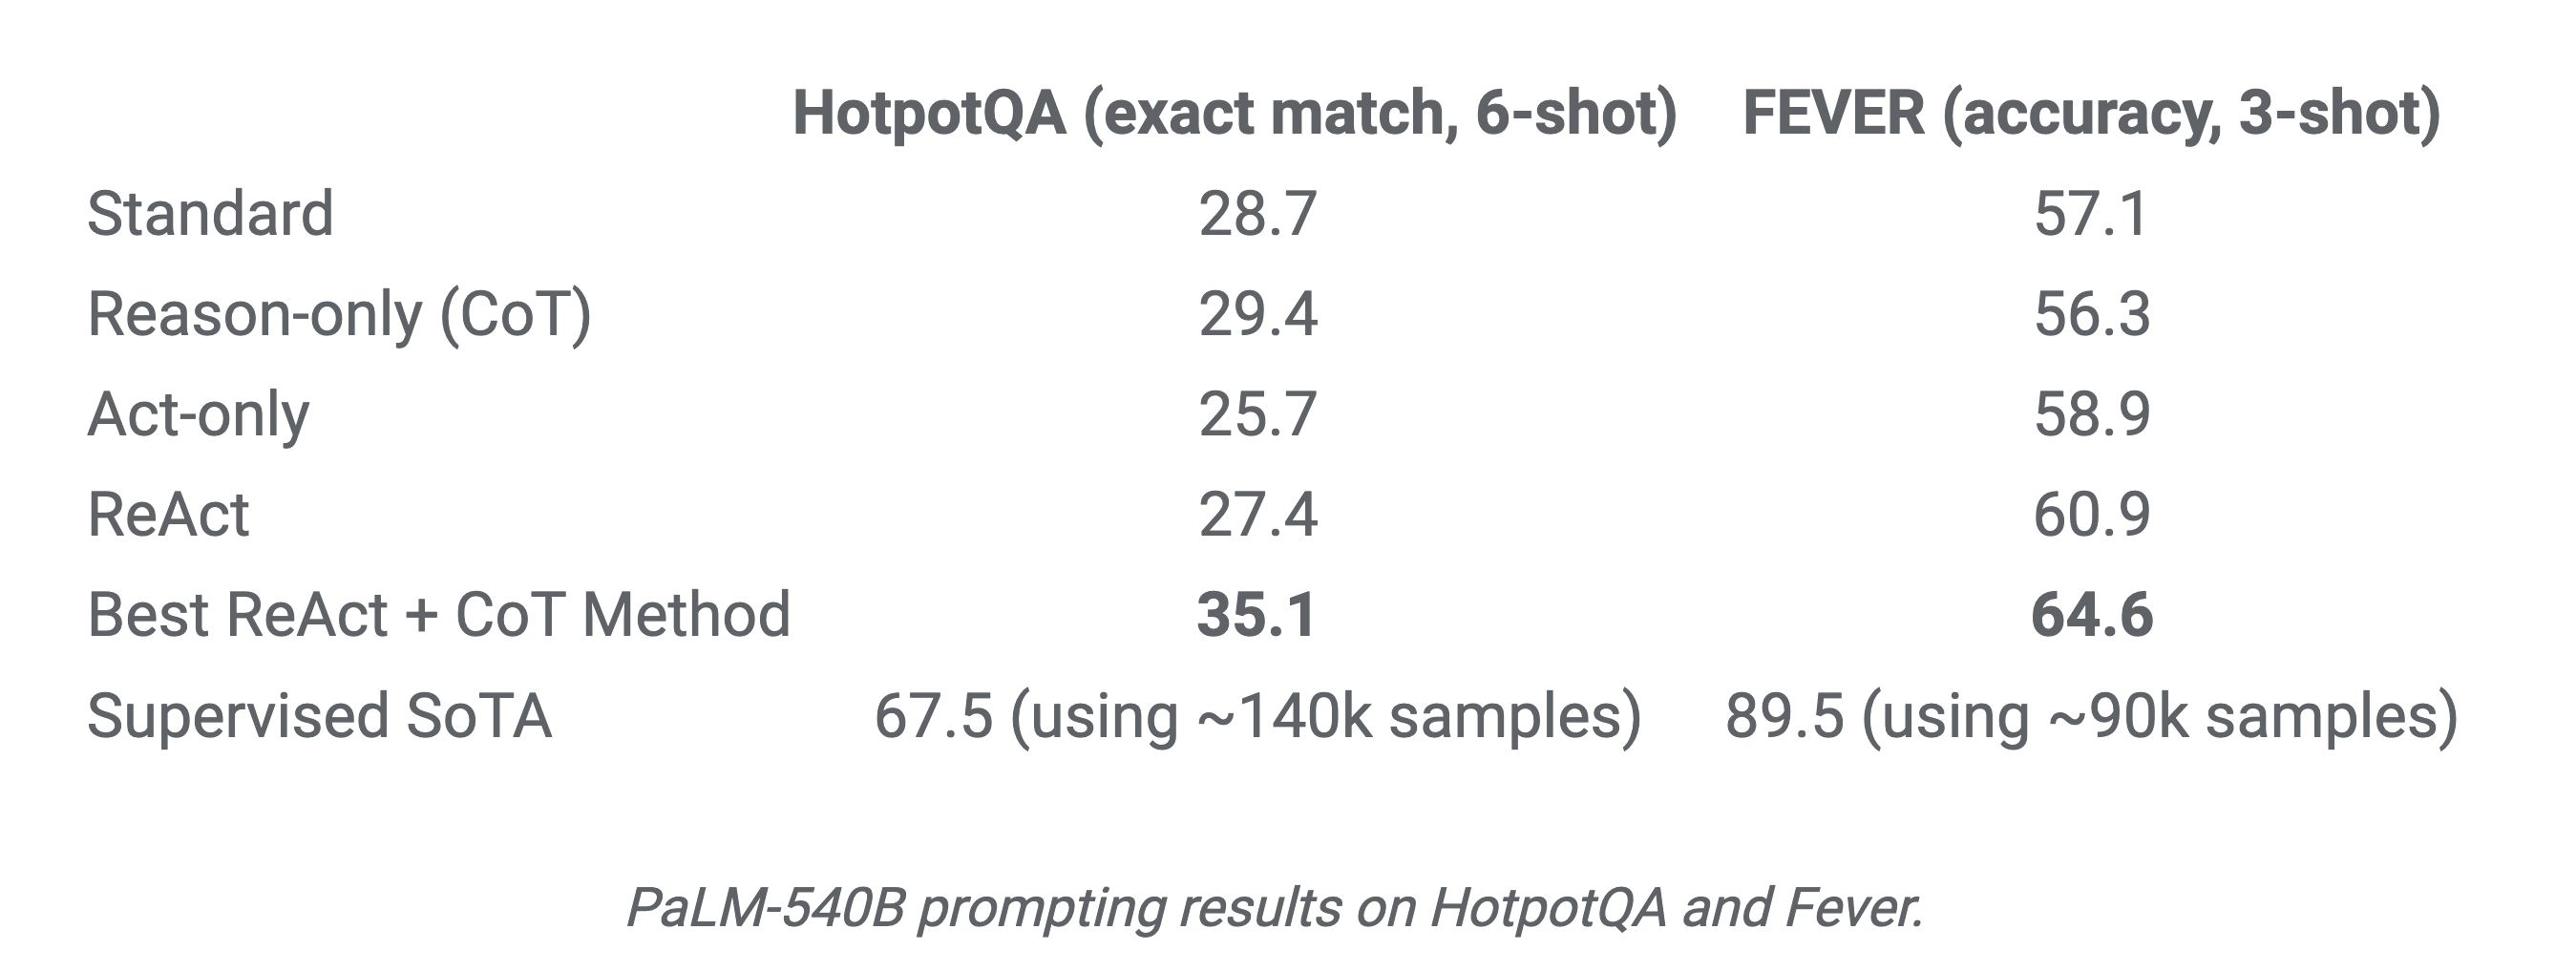Click the ReAct FEVER value 60.9

tap(2091, 515)
